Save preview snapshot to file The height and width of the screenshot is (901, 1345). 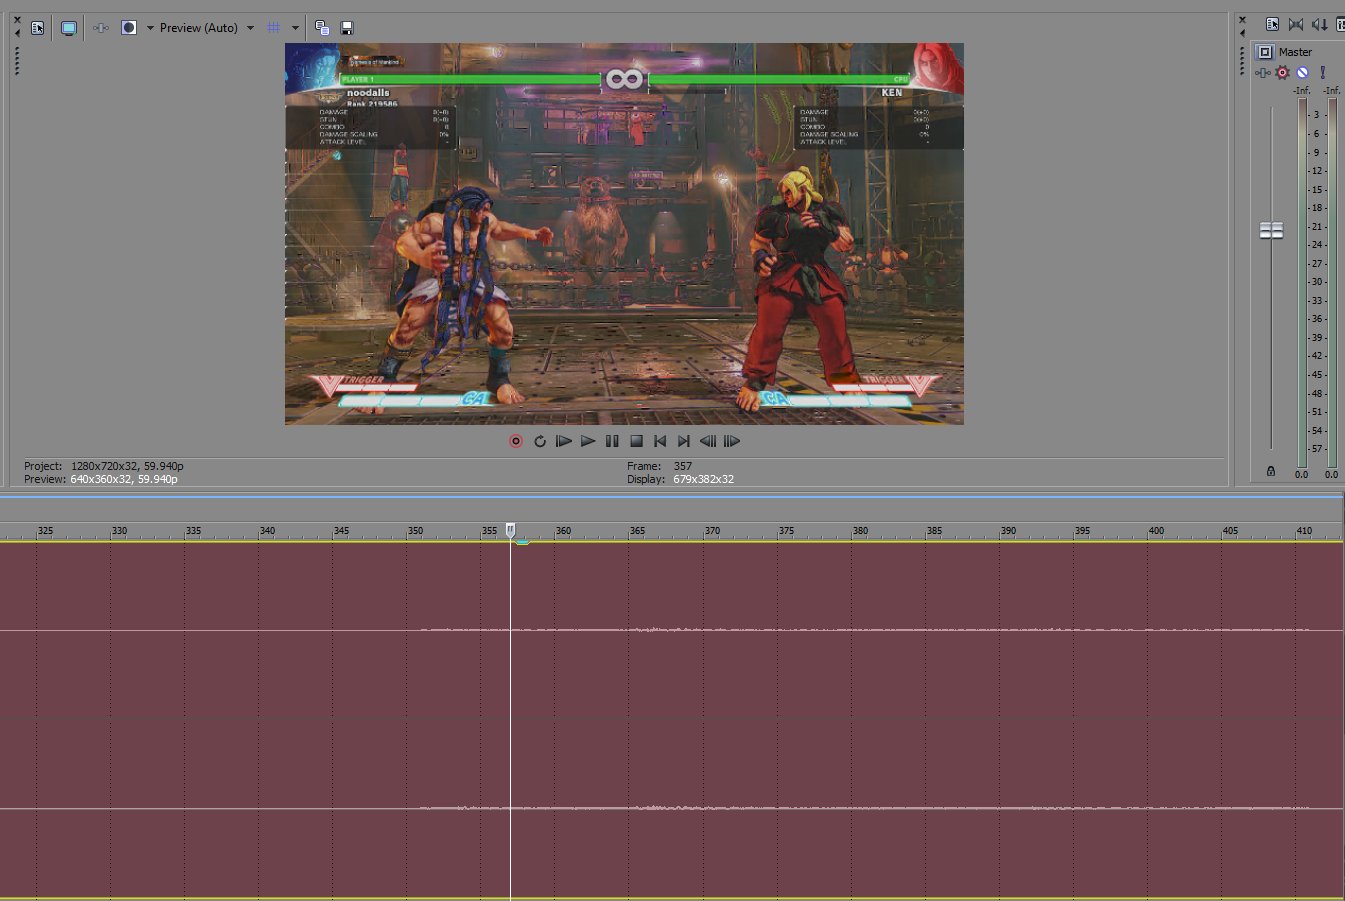pyautogui.click(x=347, y=28)
